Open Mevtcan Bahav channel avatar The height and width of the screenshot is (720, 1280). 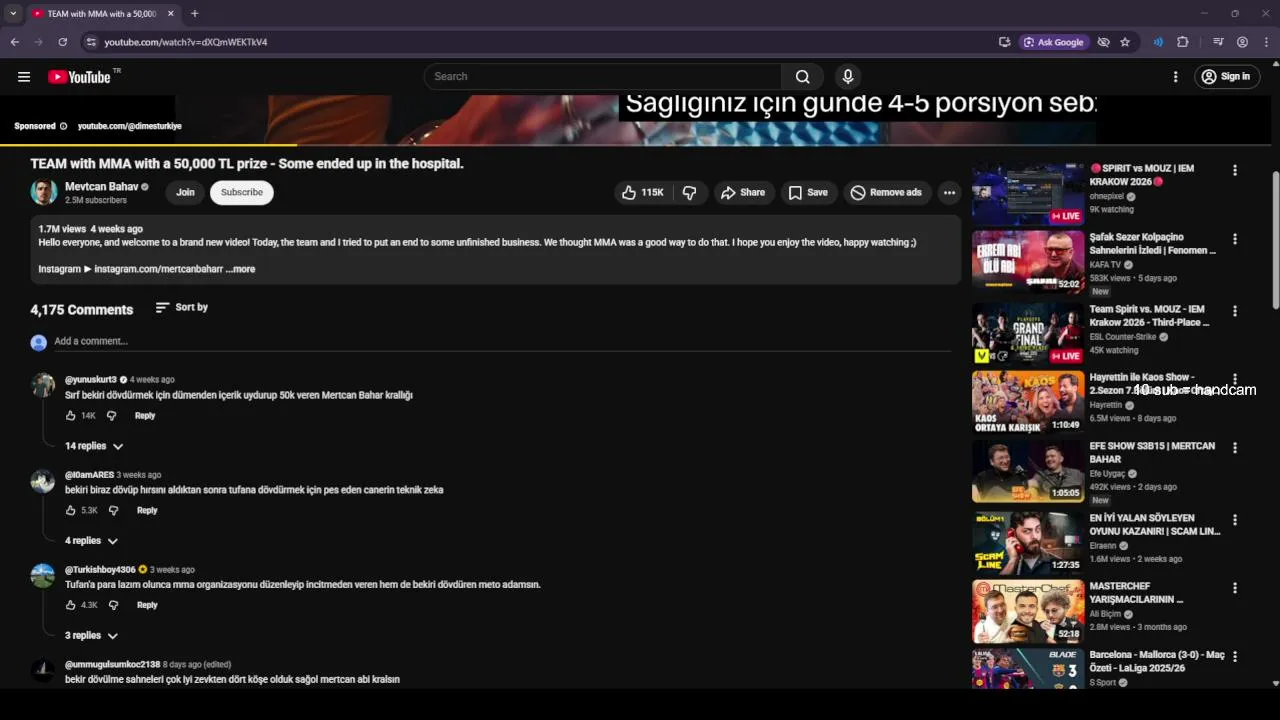(x=43, y=192)
